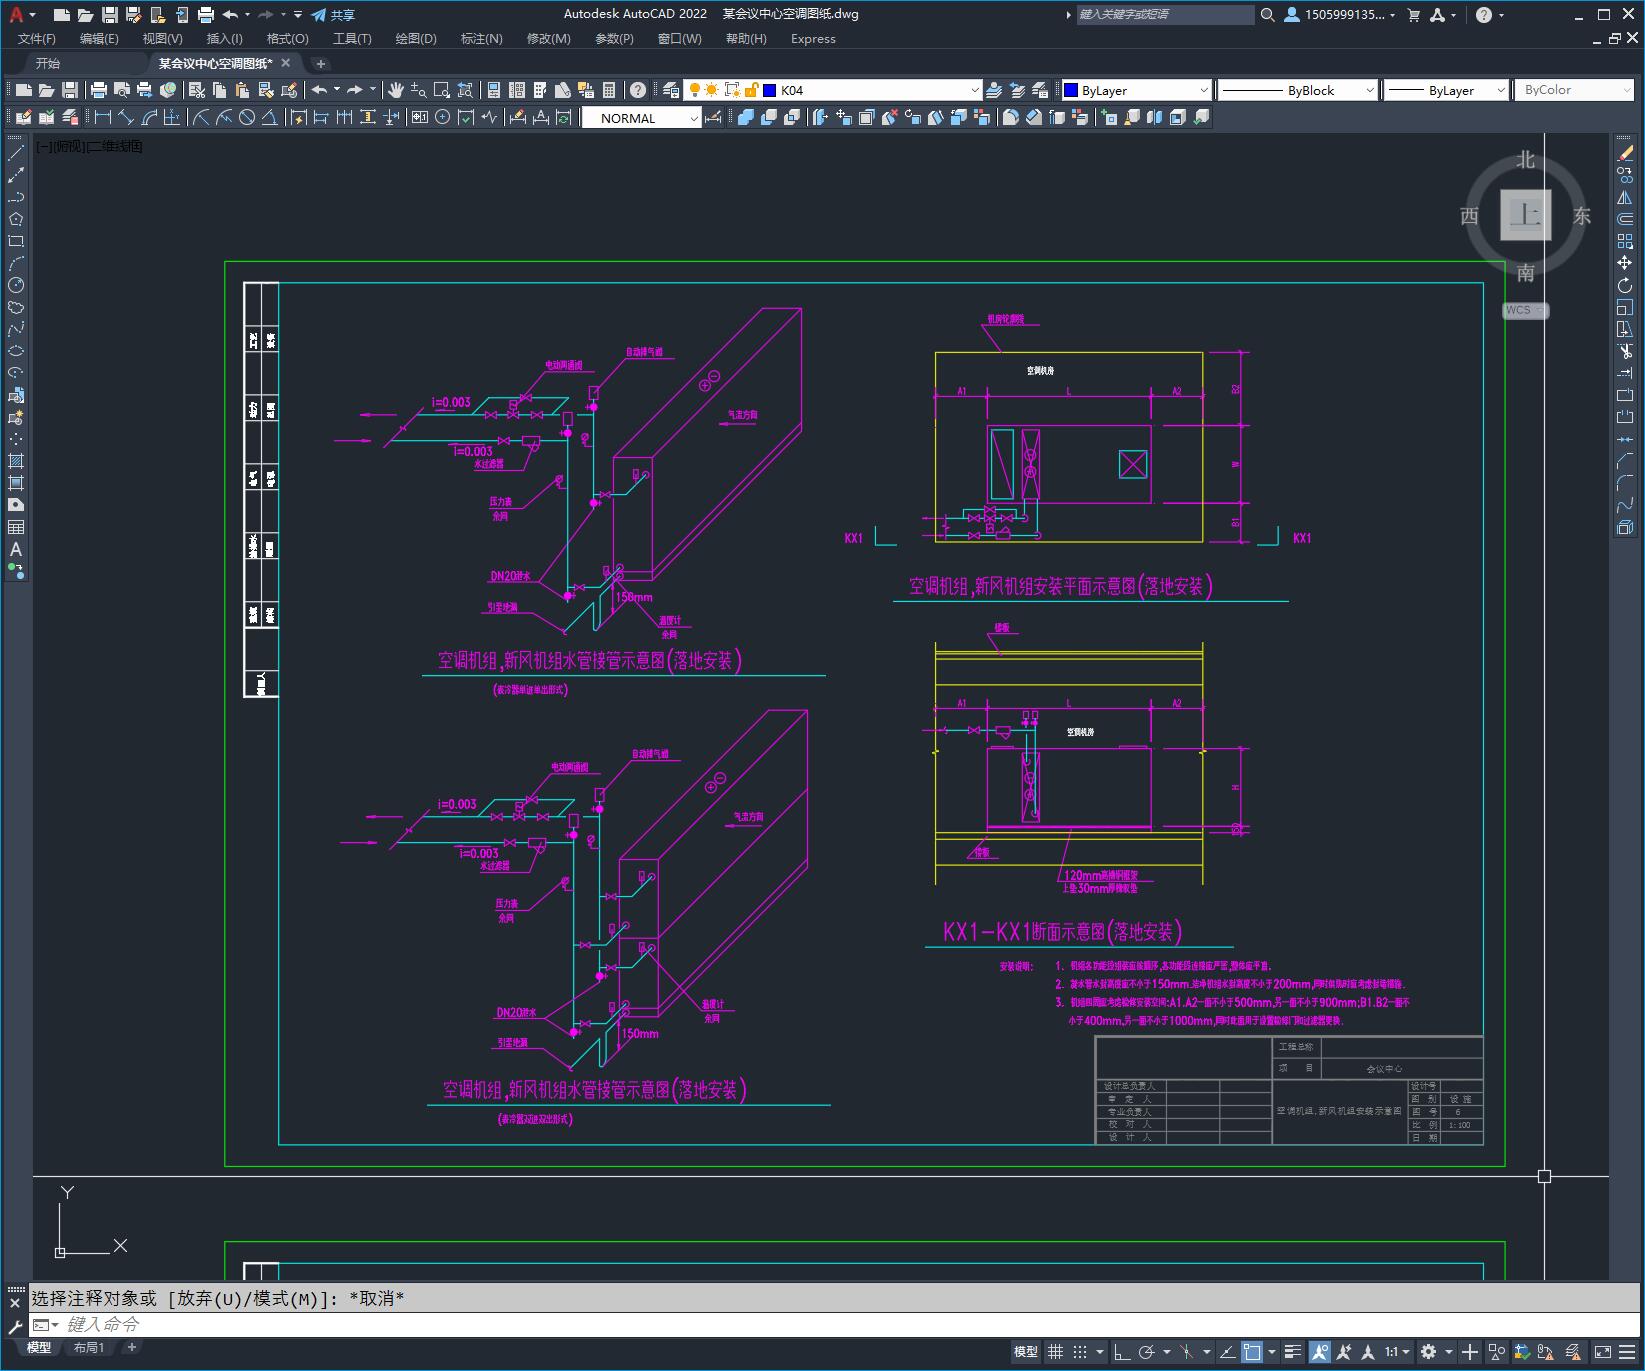Expand the K04 layer dropdown
Screen dimensions: 1645x1371
click(975, 90)
